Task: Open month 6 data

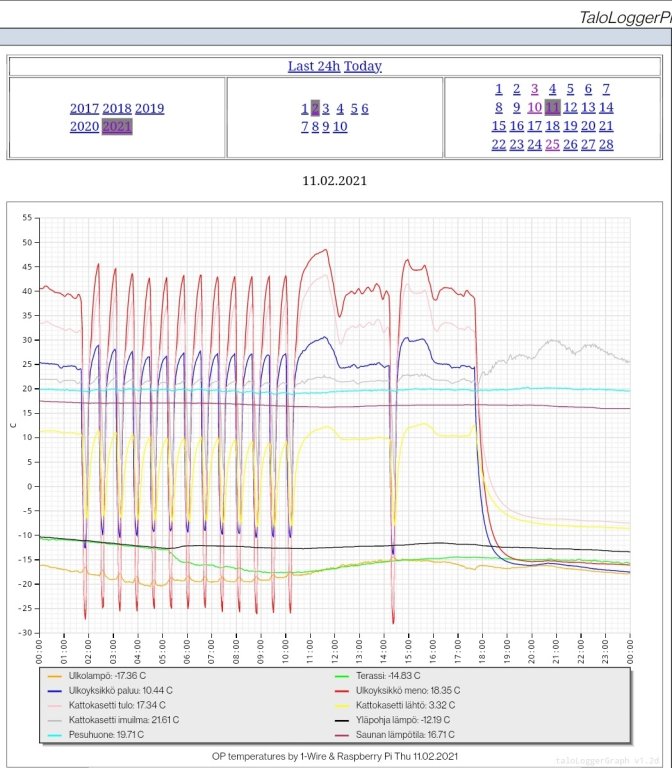Action: pyautogui.click(x=365, y=108)
